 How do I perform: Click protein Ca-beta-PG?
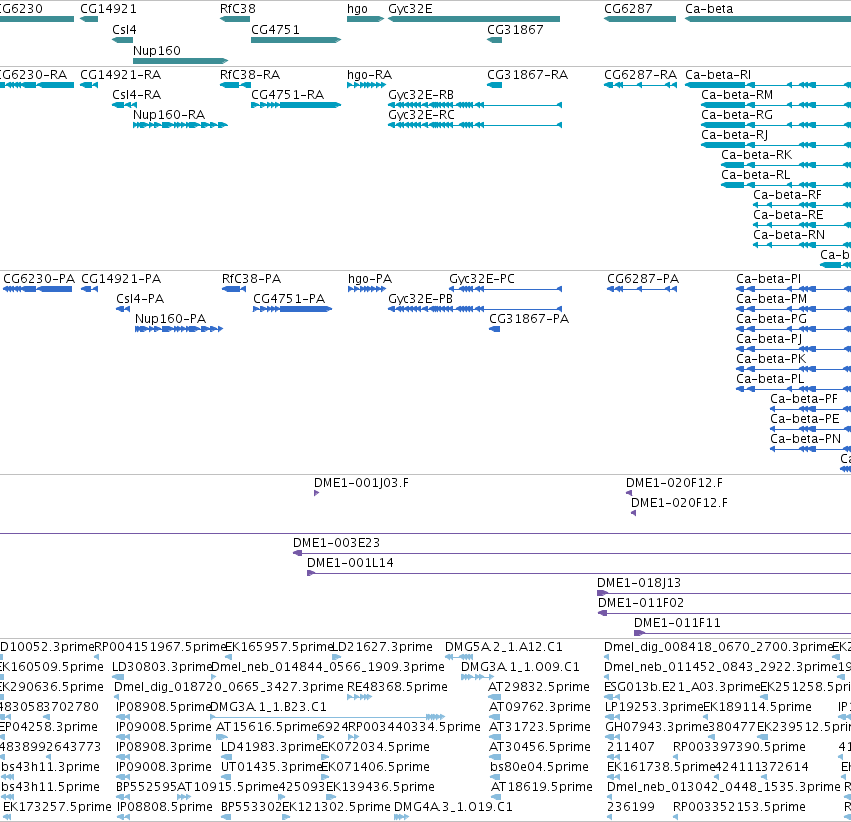(x=793, y=329)
